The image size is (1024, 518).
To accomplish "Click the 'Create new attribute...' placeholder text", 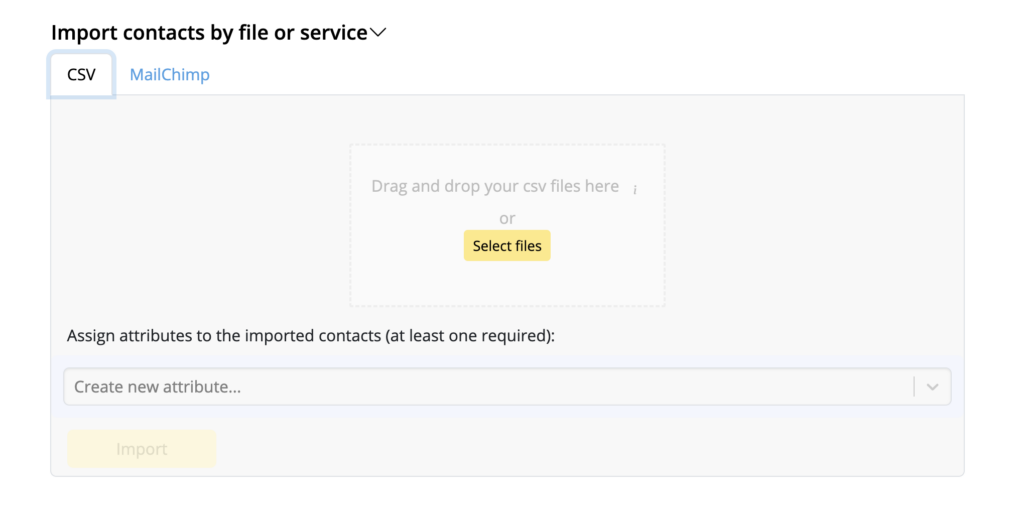I will coord(157,387).
